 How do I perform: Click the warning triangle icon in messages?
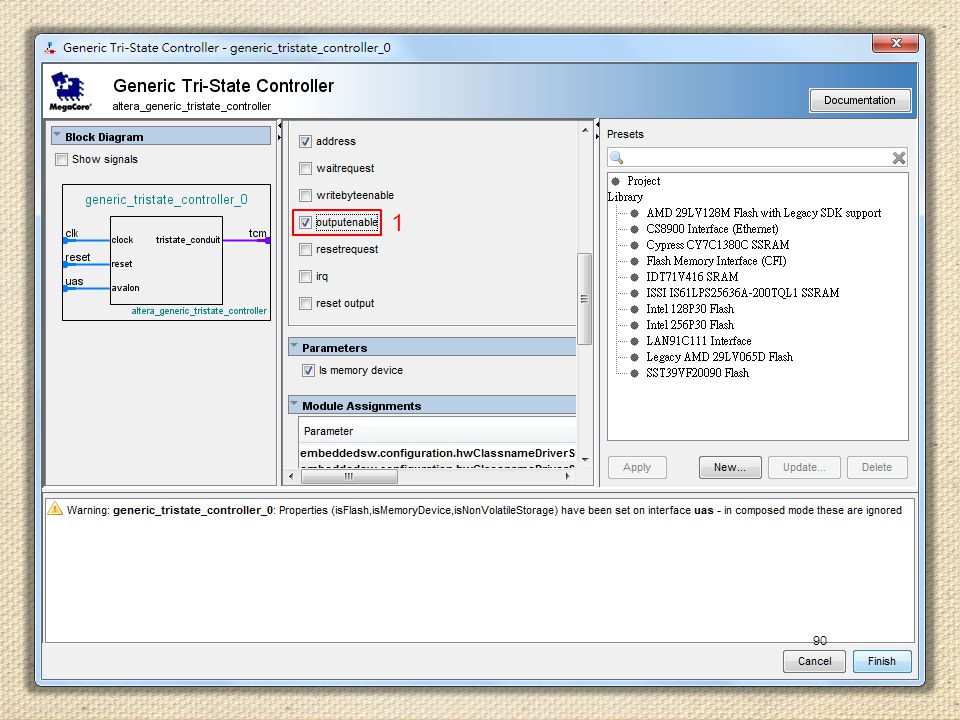pyautogui.click(x=55, y=509)
